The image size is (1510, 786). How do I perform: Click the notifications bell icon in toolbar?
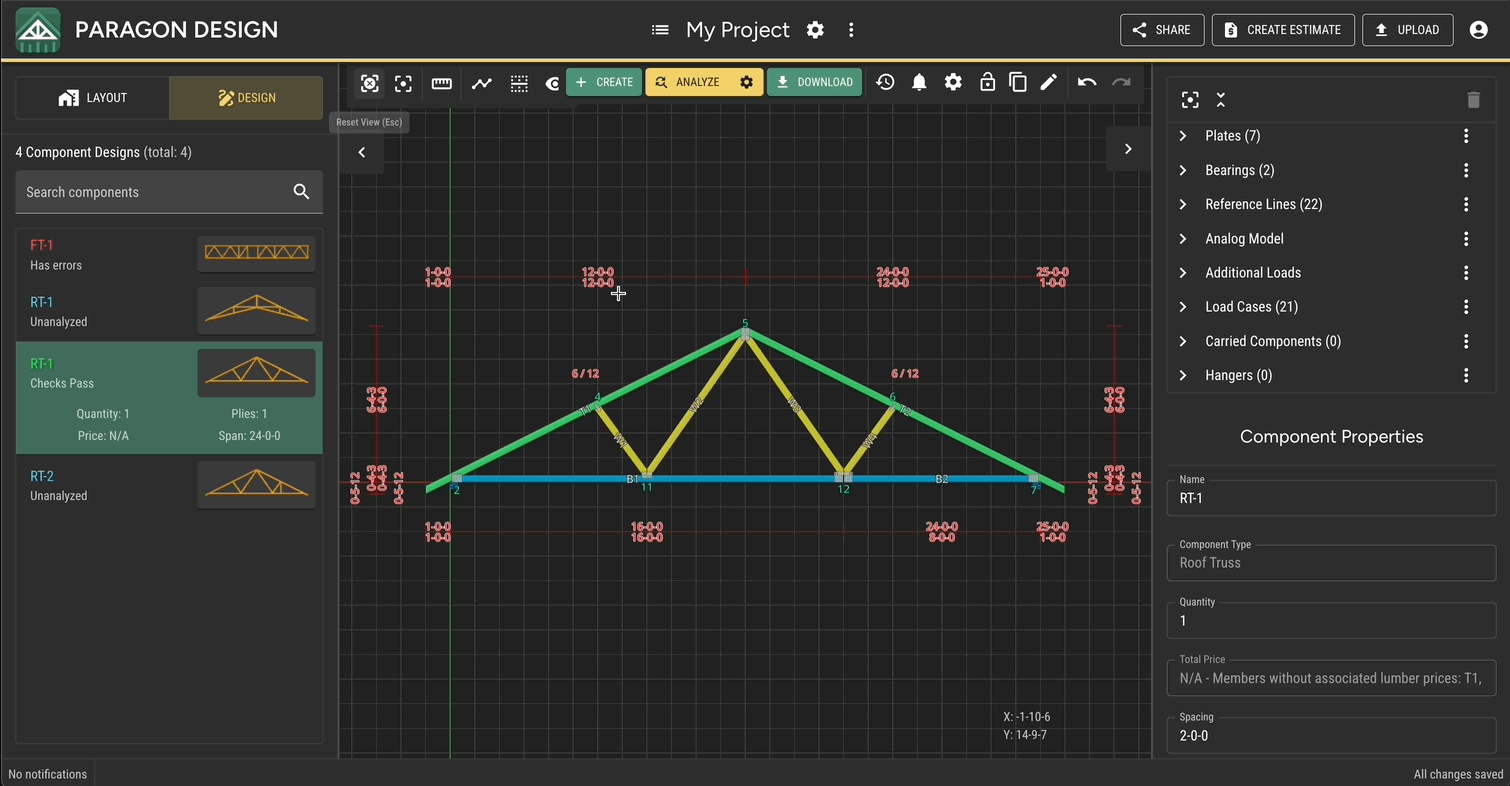[x=919, y=83]
